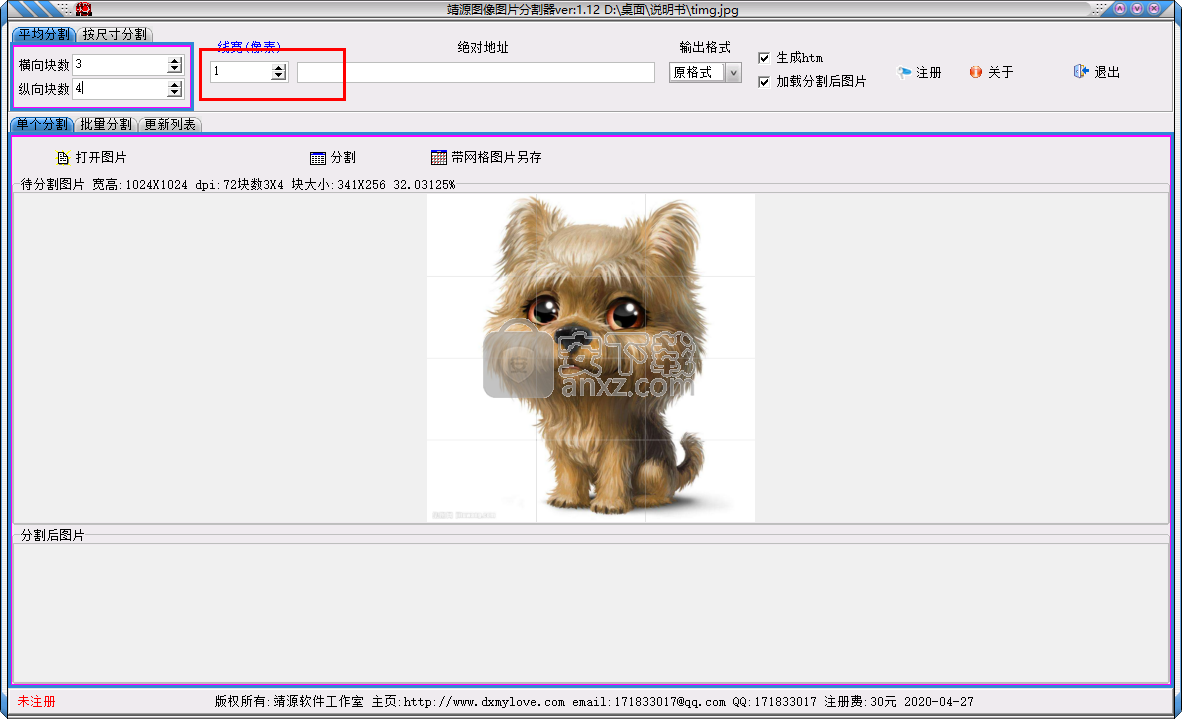This screenshot has height=719, width=1182.
Task: Click the homepage http://www.dxmylove.com text
Action: [x=484, y=702]
